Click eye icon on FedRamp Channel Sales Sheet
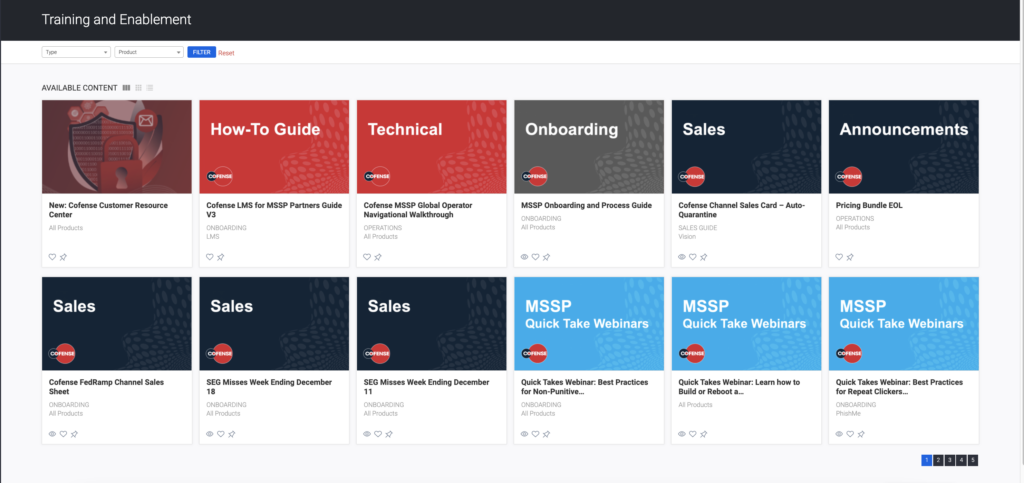1024x483 pixels. [x=52, y=434]
